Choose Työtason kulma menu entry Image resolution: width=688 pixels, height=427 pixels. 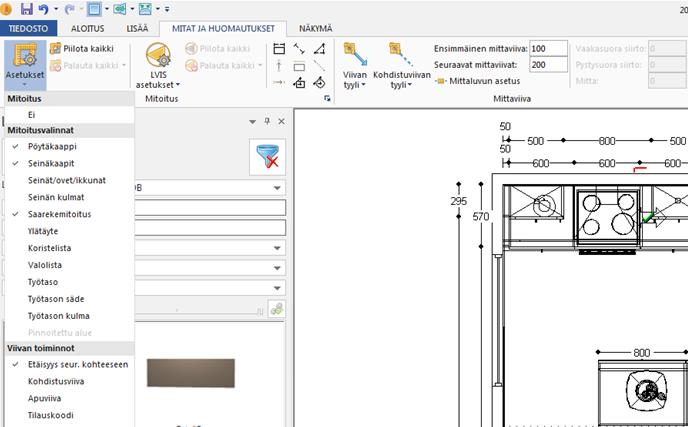pyautogui.click(x=69, y=316)
